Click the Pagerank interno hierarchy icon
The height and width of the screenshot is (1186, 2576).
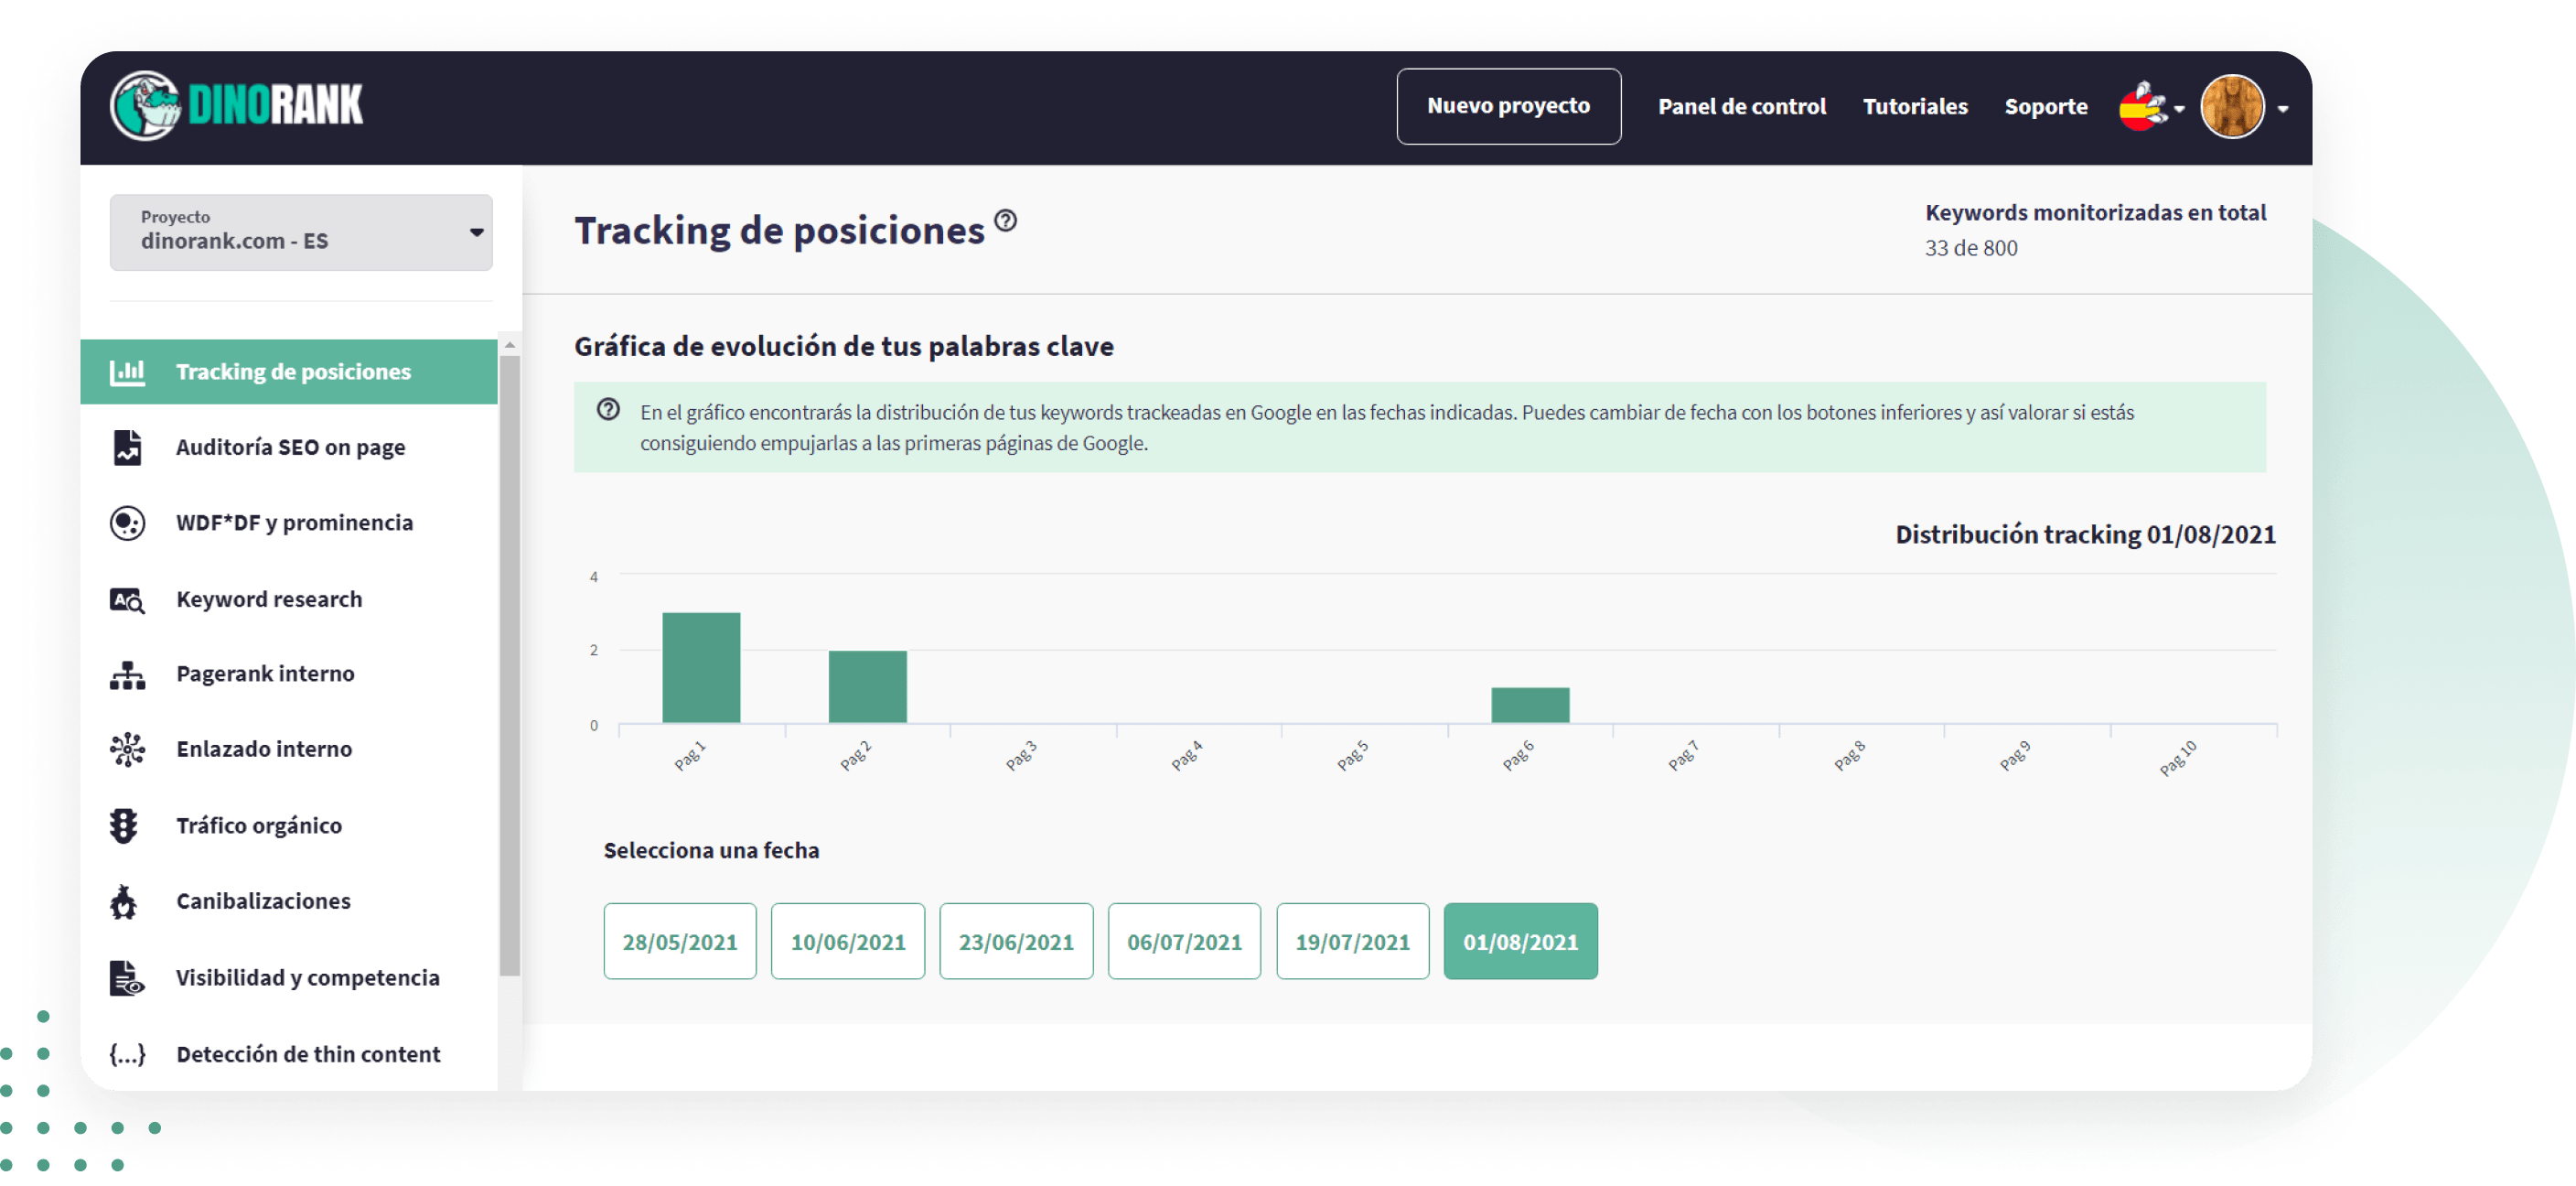(x=127, y=675)
